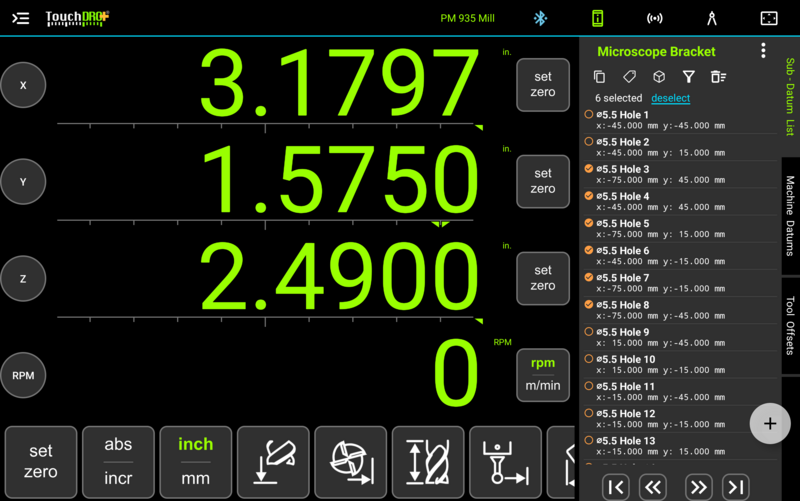The height and width of the screenshot is (501, 800).
Task: Tap the Hole 4 coordinates x:-45.000 y:45.000
Action: 660,207
